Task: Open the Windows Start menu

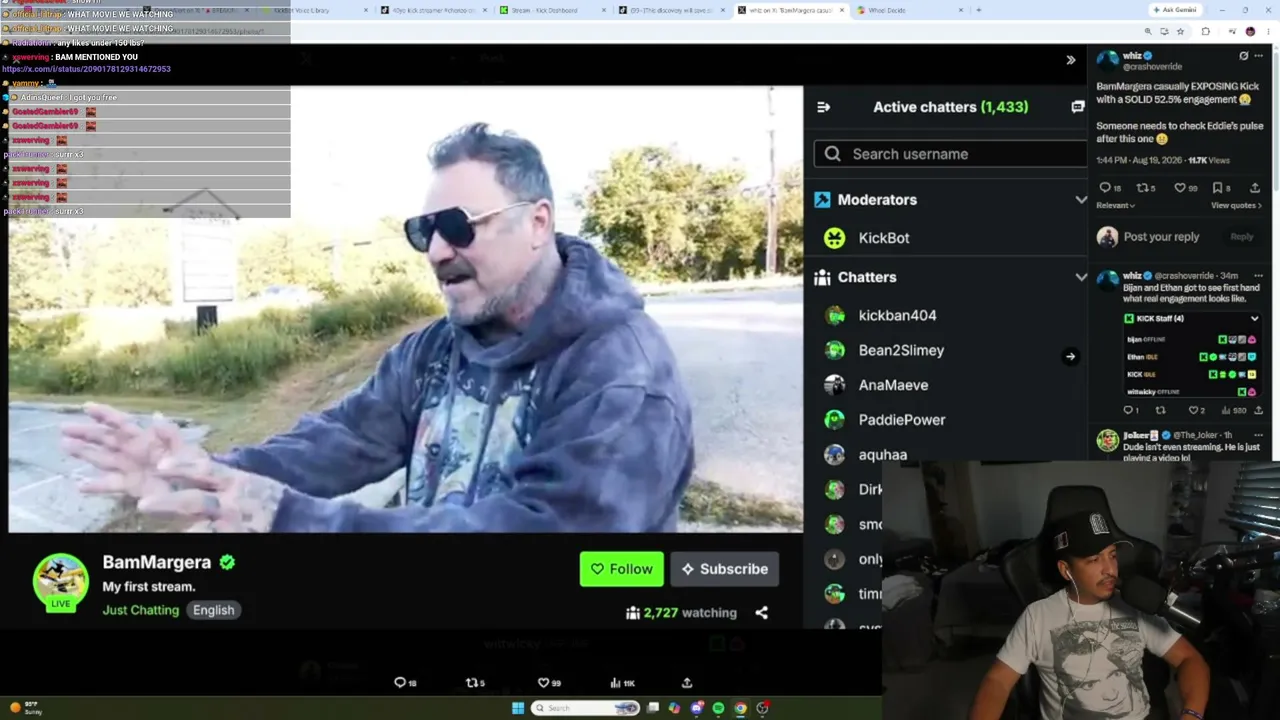Action: (x=517, y=708)
